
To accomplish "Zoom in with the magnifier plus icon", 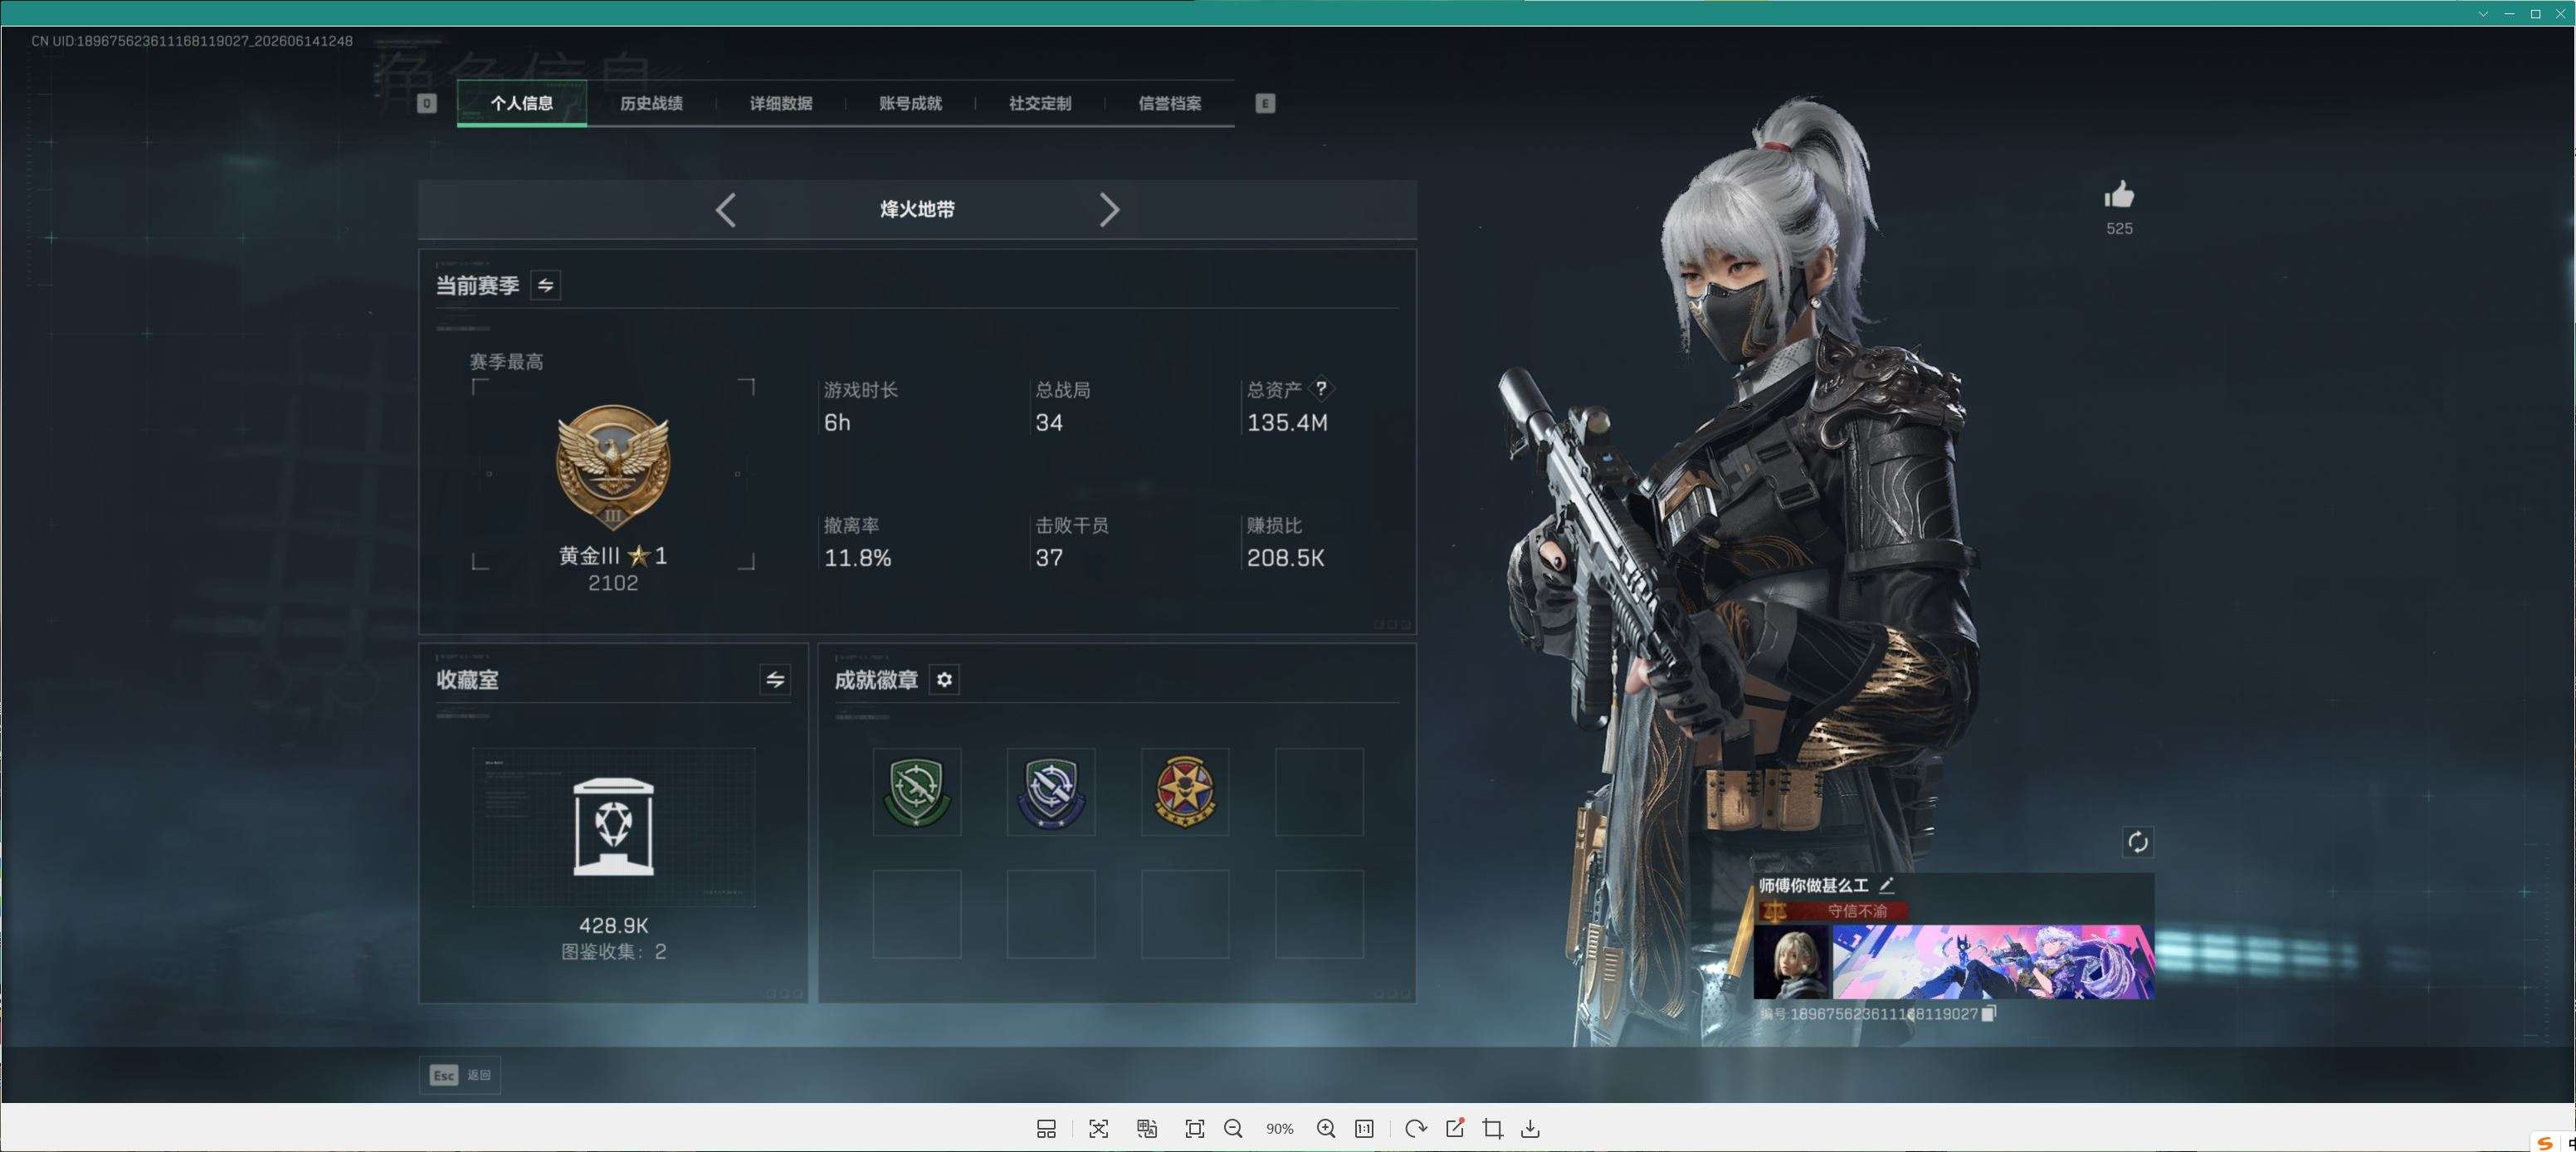I will (1326, 1128).
